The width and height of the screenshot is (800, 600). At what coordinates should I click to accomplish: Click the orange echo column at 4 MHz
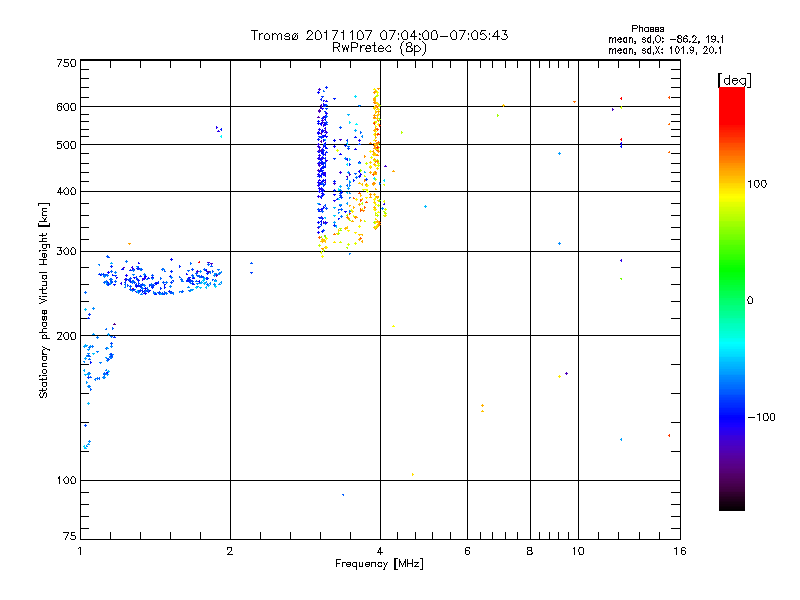tap(376, 158)
